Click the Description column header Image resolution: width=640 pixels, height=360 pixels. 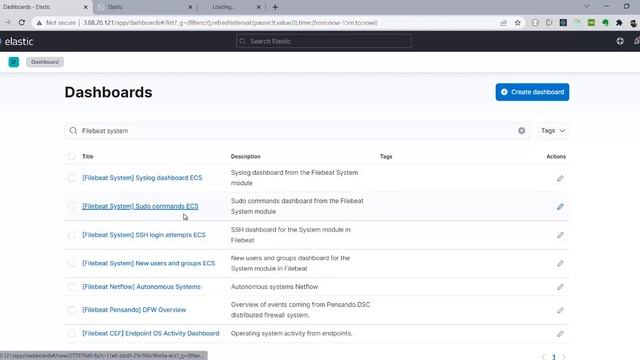point(245,156)
